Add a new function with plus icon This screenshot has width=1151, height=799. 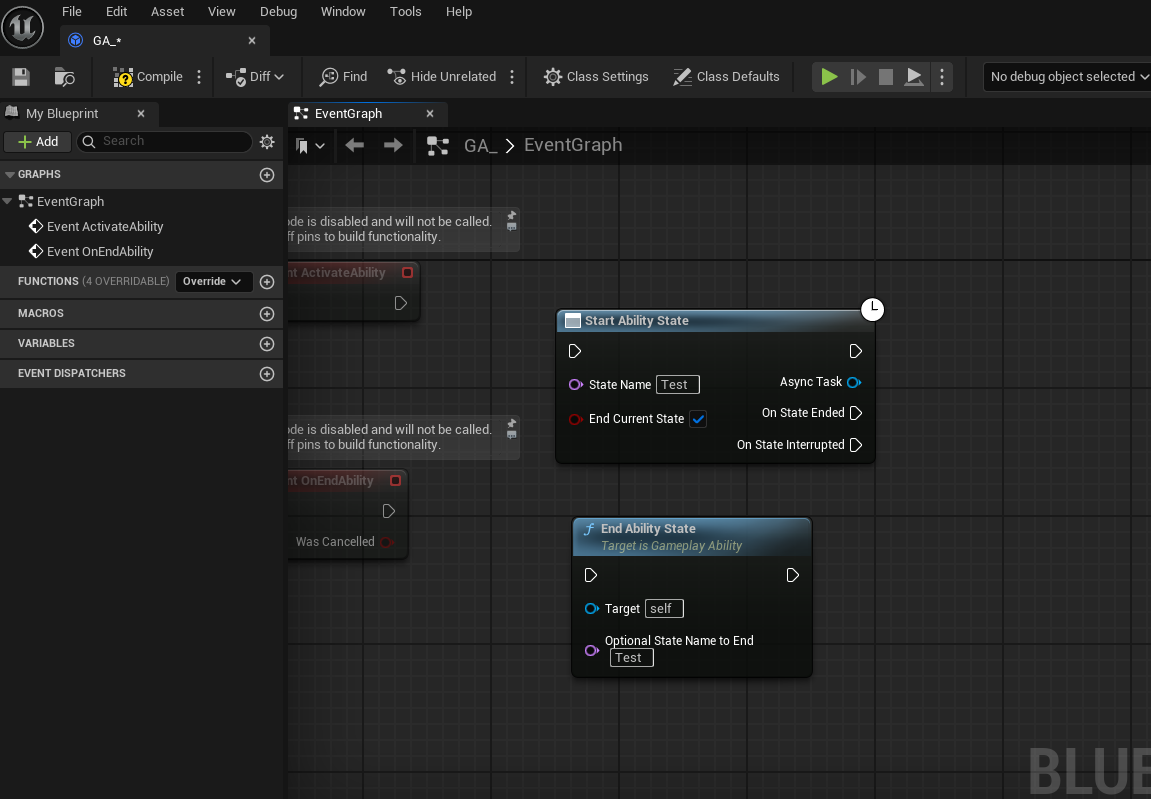tap(267, 282)
